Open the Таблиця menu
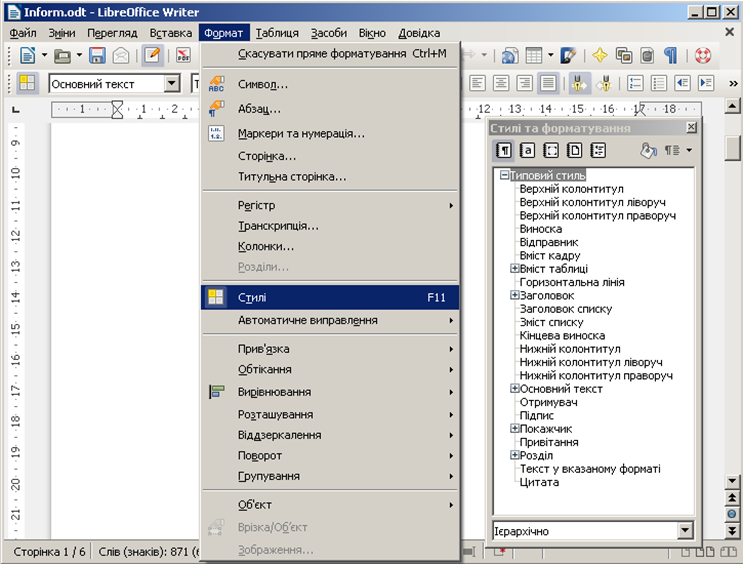The image size is (743, 564). [277, 33]
